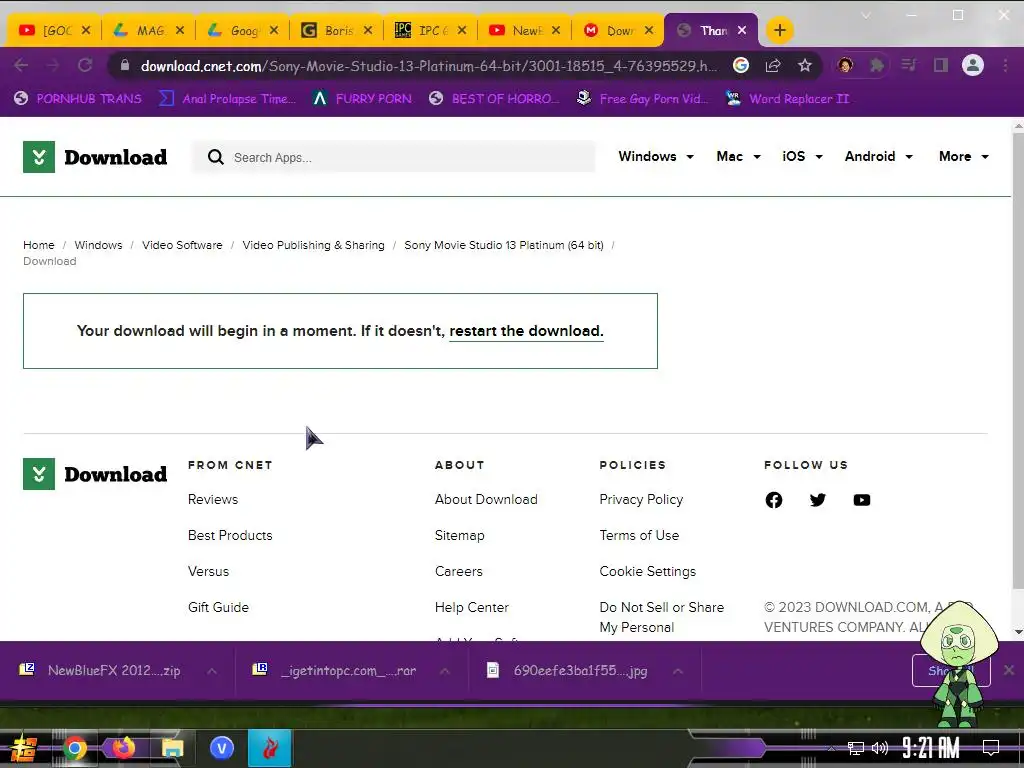Open the Word Replacer II bookmark
Viewport: 1024px width, 768px height.
point(788,99)
